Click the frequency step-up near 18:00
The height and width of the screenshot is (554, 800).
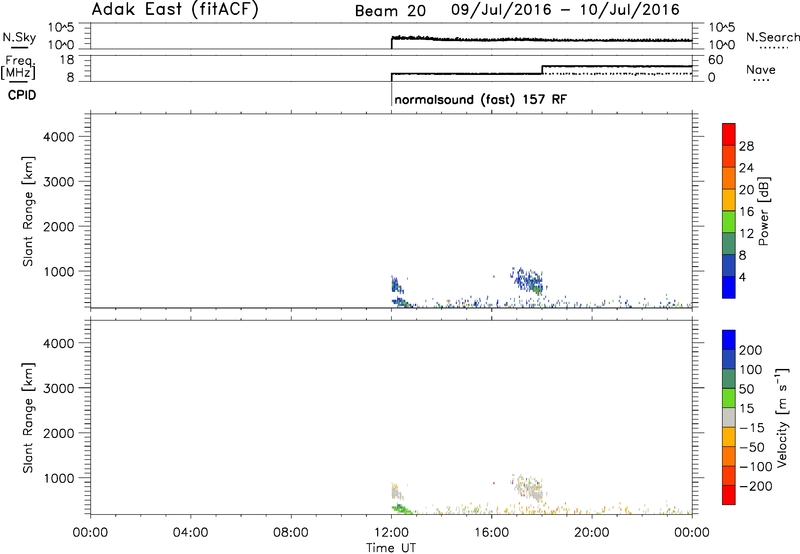click(542, 70)
